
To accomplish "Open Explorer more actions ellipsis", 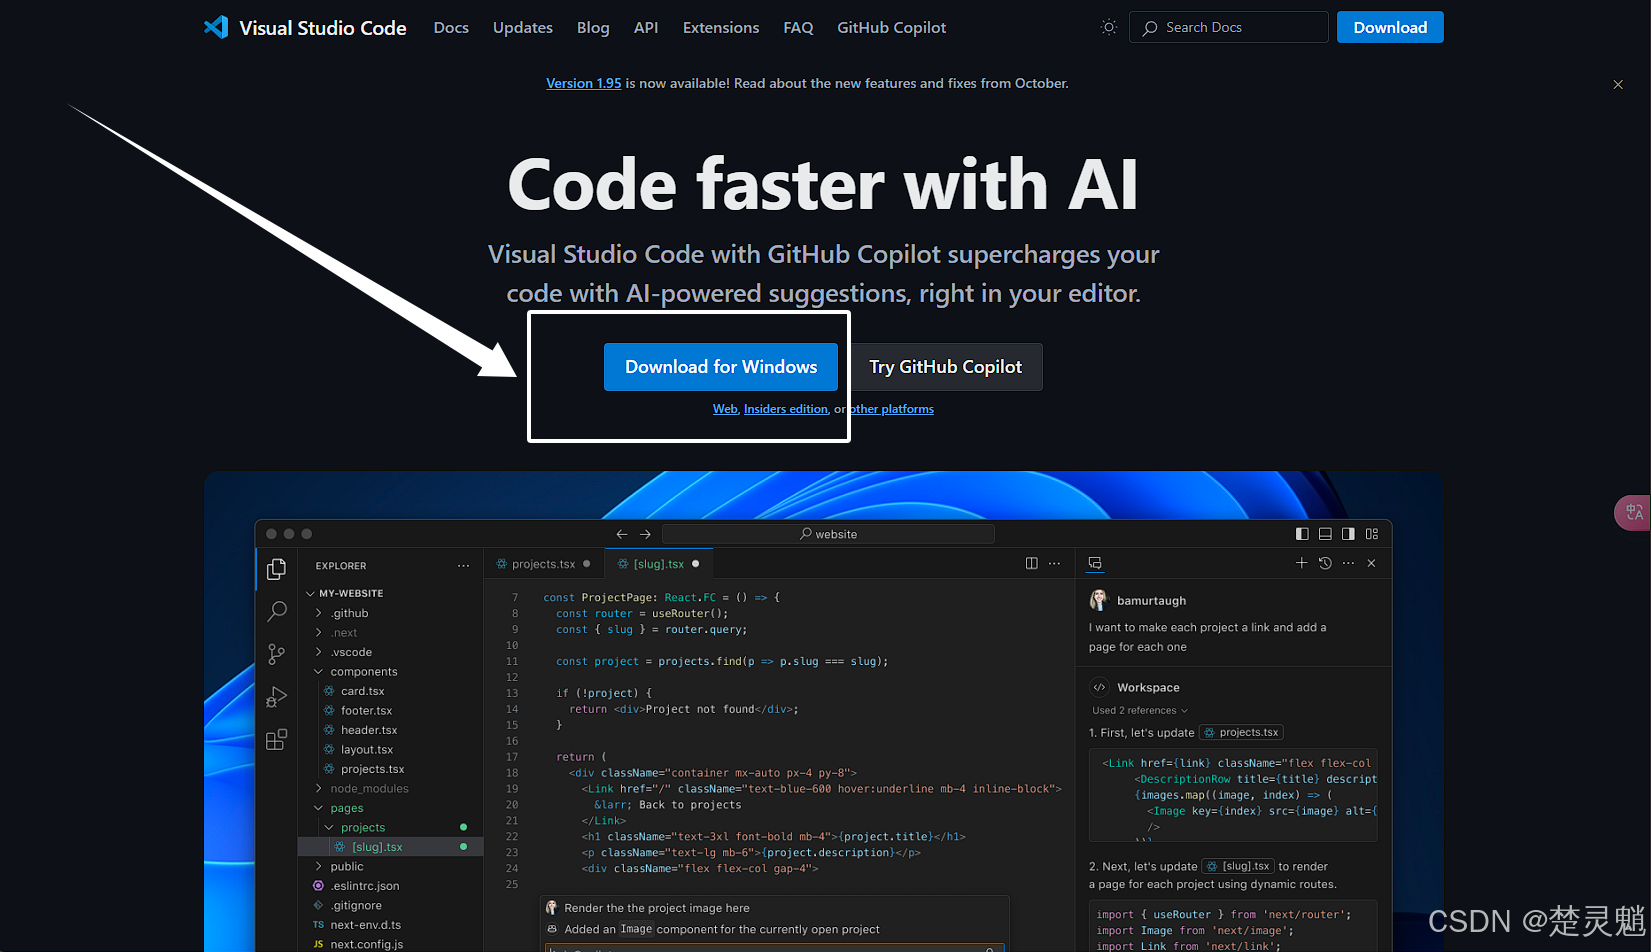I will 463,566.
